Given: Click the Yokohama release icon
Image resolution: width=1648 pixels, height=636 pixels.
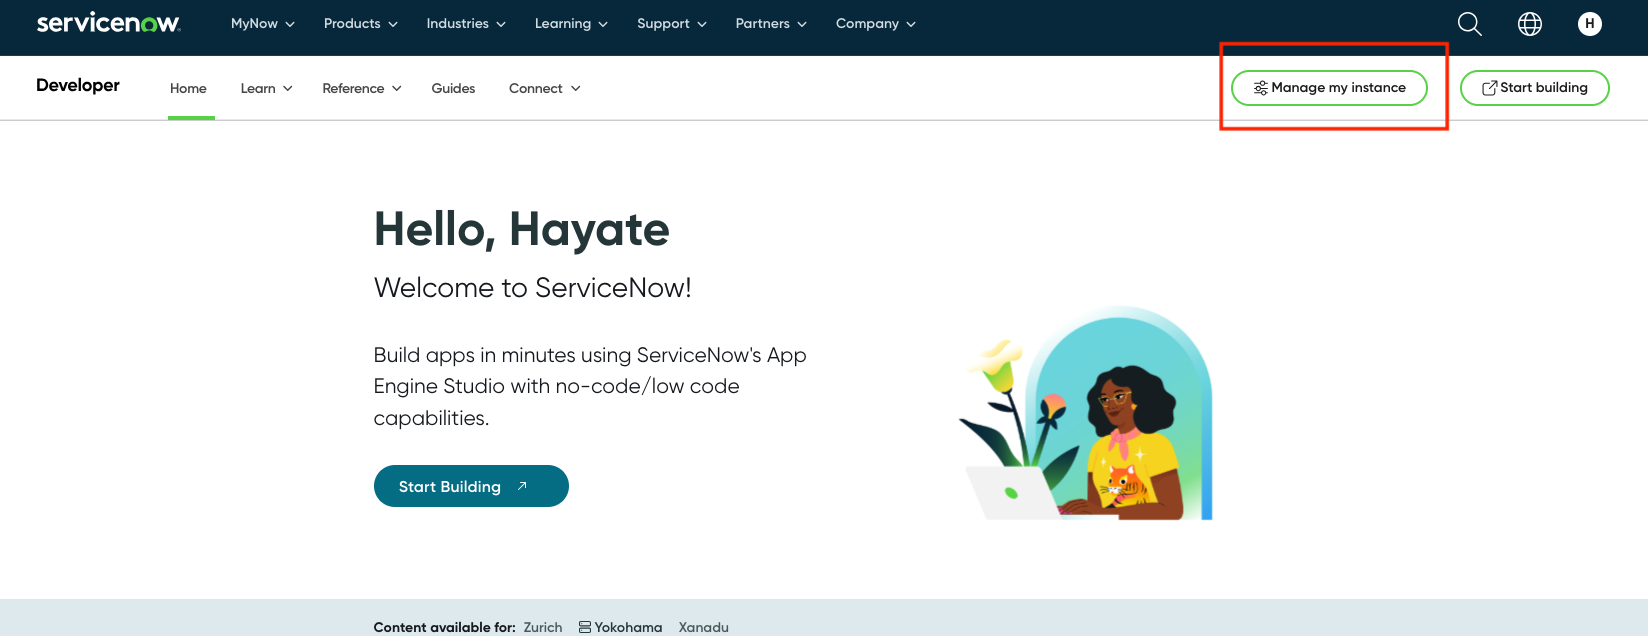Looking at the screenshot, I should pos(585,627).
